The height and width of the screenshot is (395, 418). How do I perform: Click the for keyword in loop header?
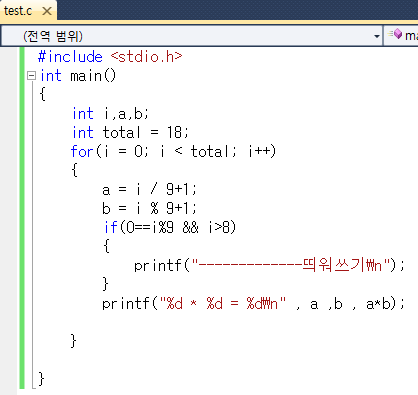click(x=82, y=151)
